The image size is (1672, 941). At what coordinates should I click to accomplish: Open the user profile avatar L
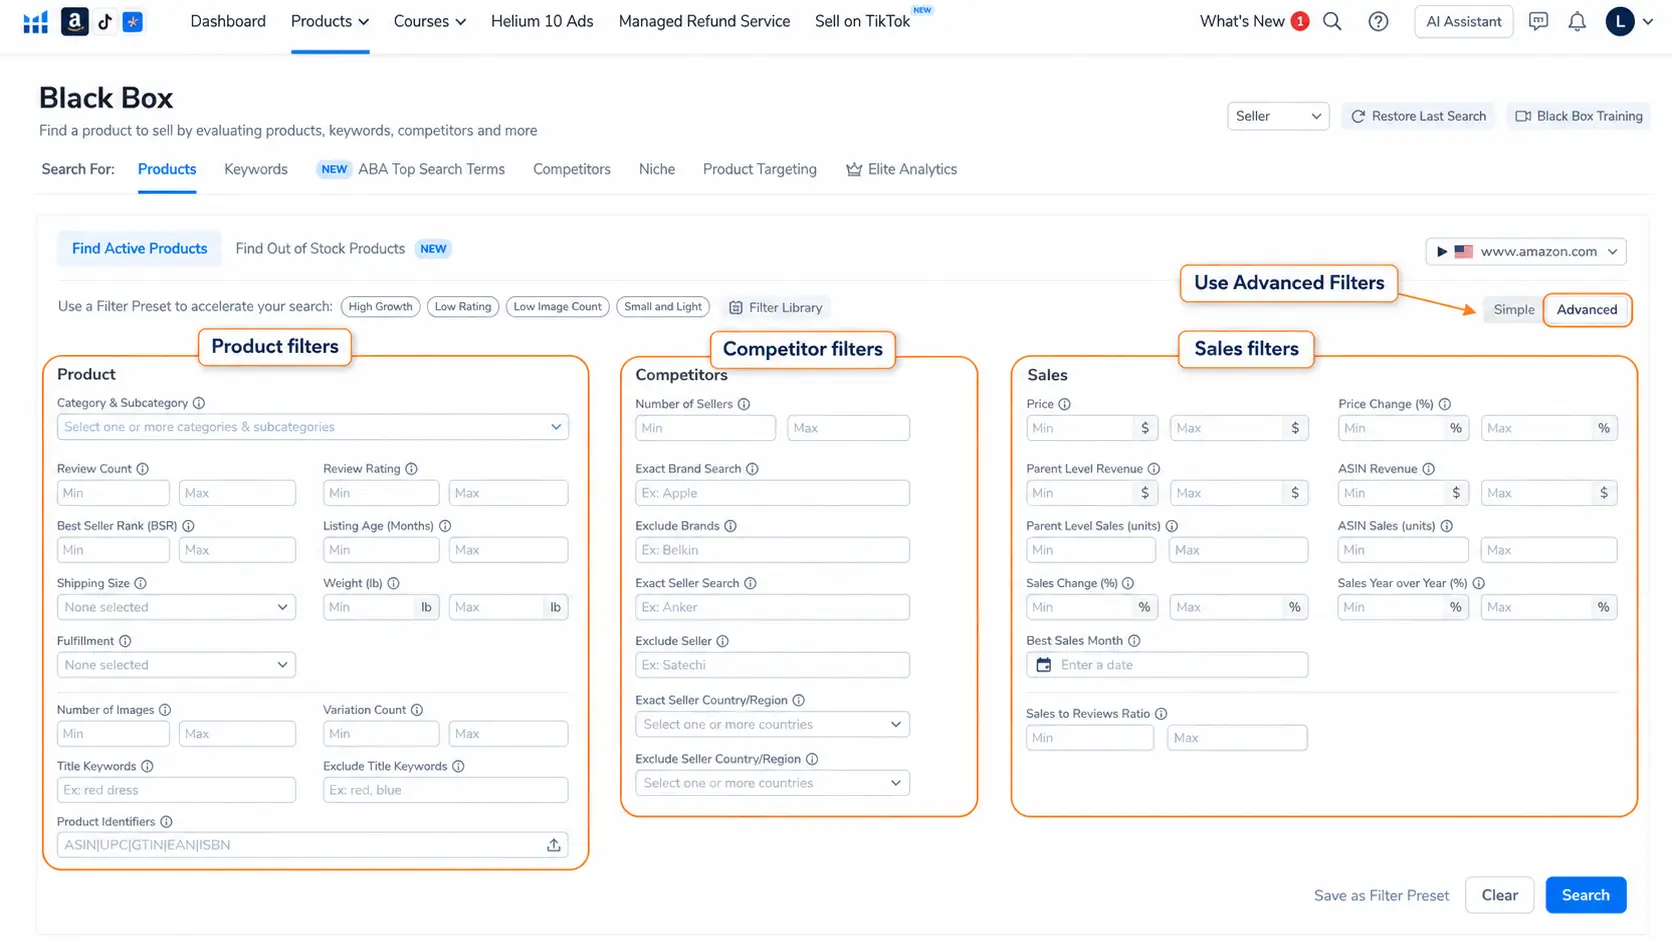coord(1619,21)
